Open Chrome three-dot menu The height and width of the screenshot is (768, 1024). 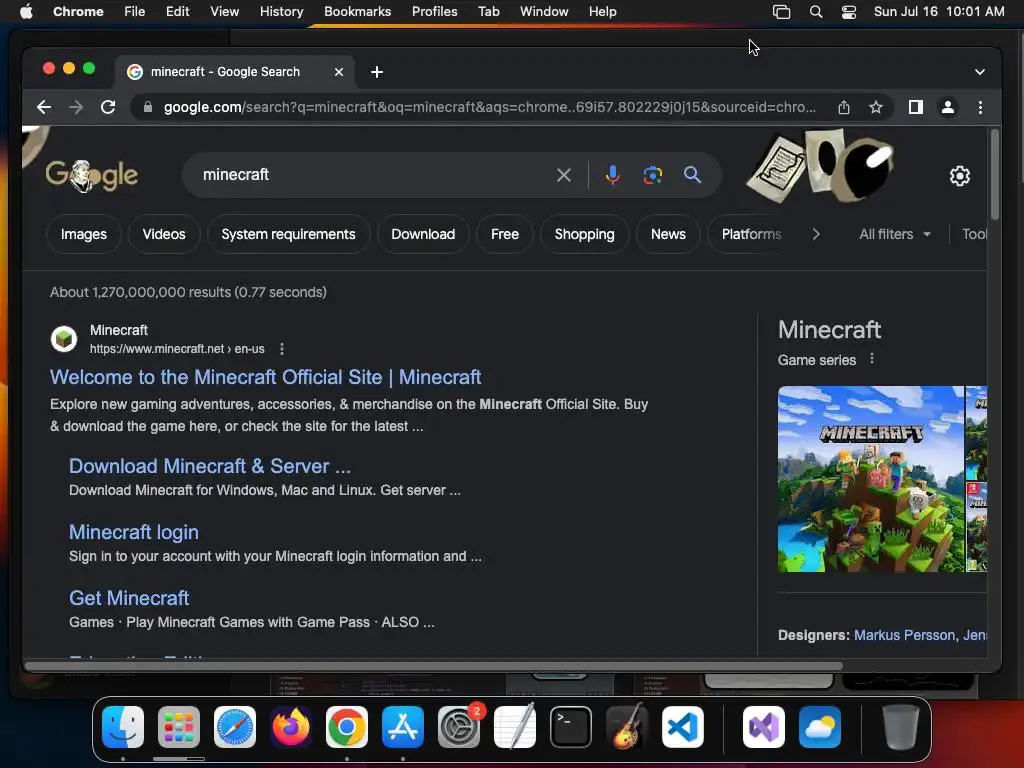980,107
